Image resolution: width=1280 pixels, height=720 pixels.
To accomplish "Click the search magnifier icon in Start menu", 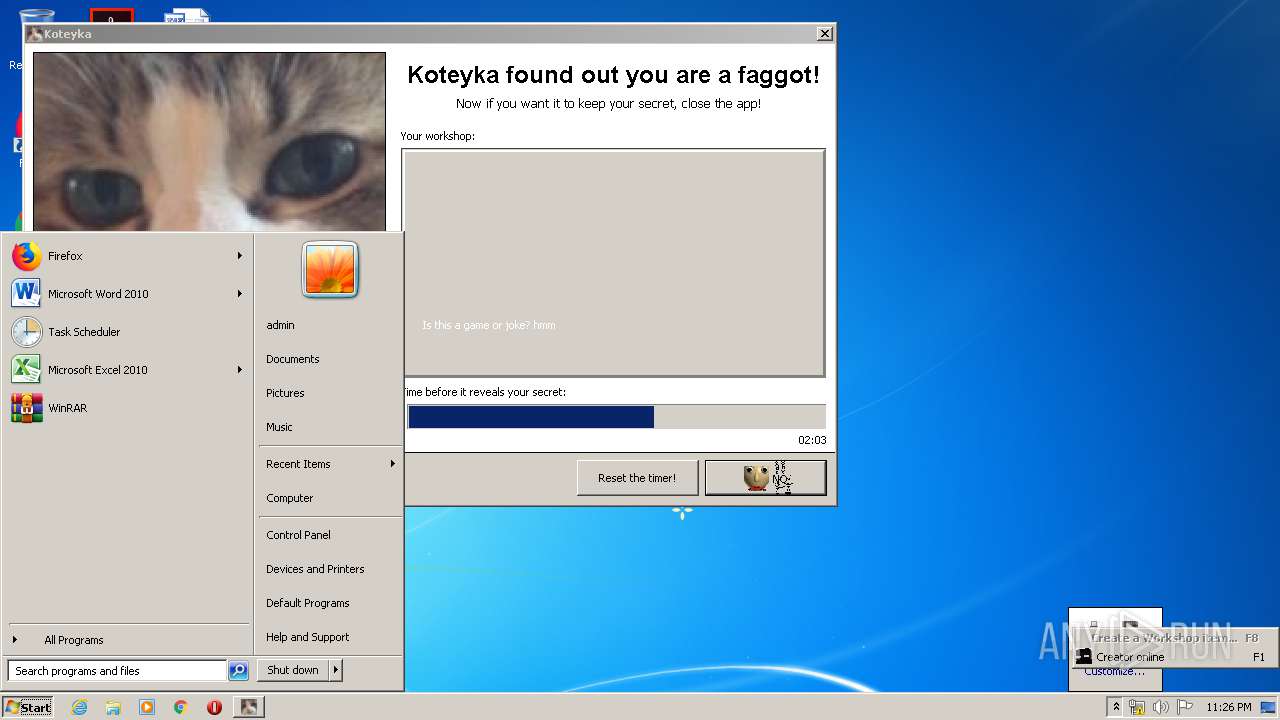I will [238, 671].
